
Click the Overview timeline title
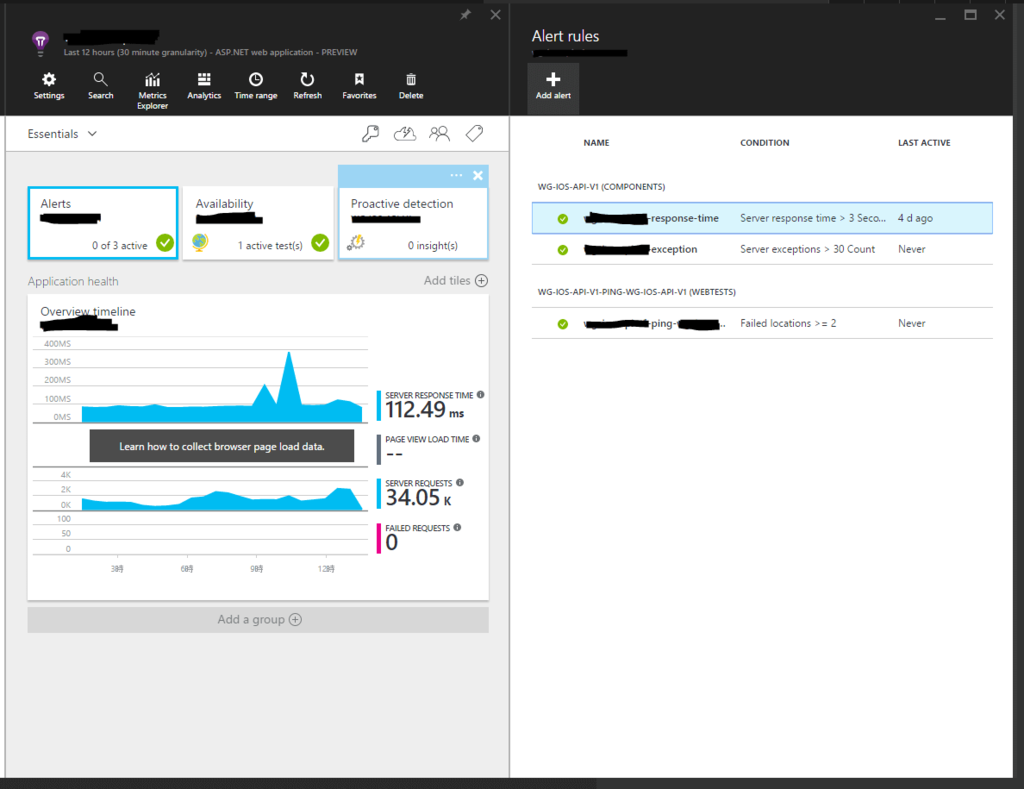88,312
